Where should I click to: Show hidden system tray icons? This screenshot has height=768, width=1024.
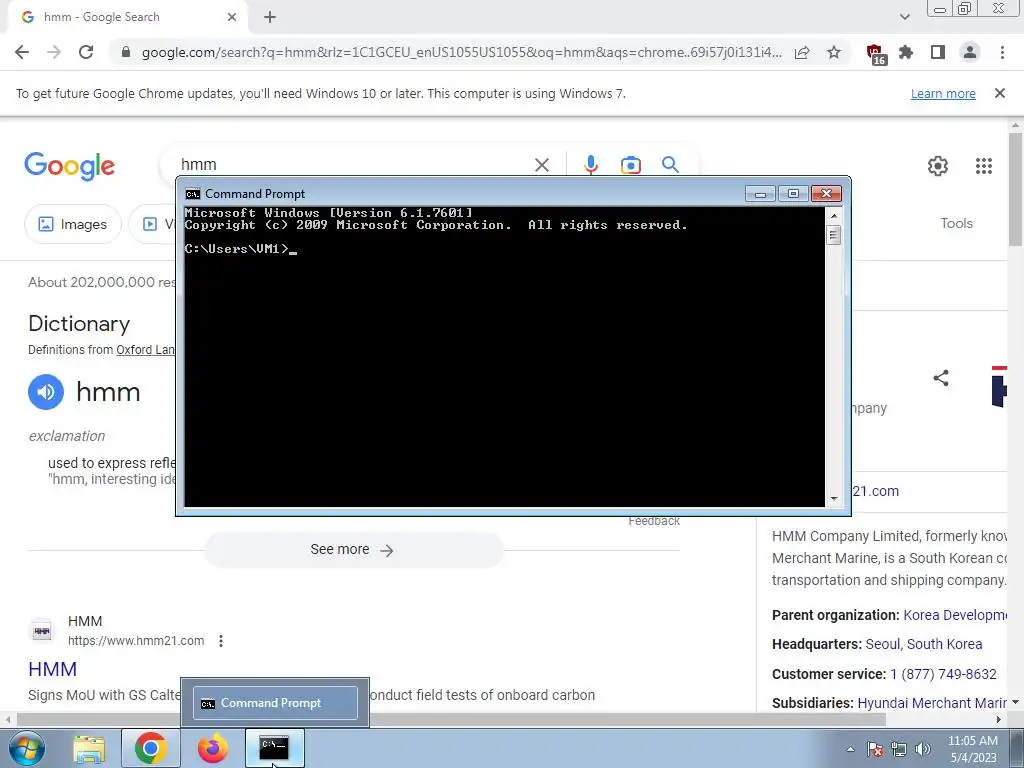point(850,749)
